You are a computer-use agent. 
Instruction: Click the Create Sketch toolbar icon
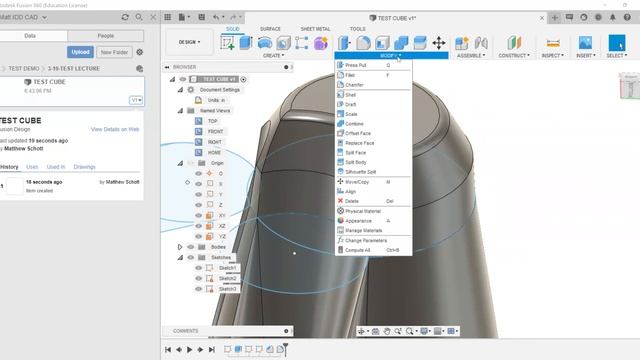click(227, 43)
